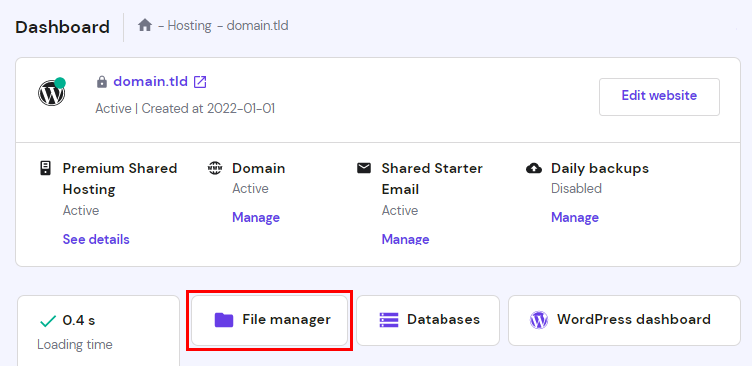752x366 pixels.
Task: Click the Loading time label
Action: [x=75, y=344]
